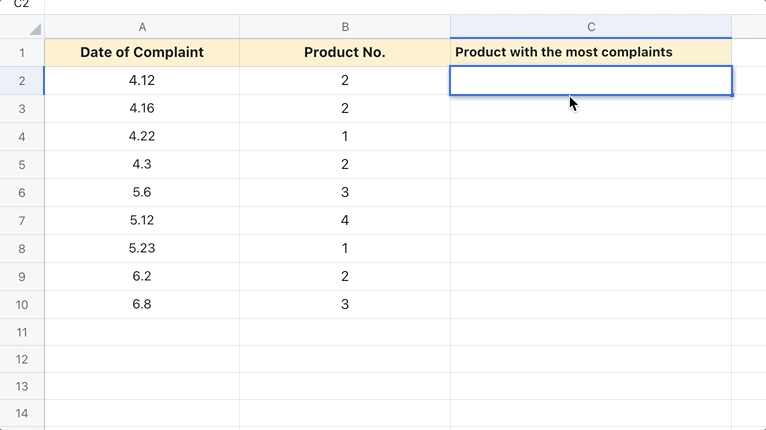Select the cell containing date 6.8
The width and height of the screenshot is (766, 430).
pos(142,304)
